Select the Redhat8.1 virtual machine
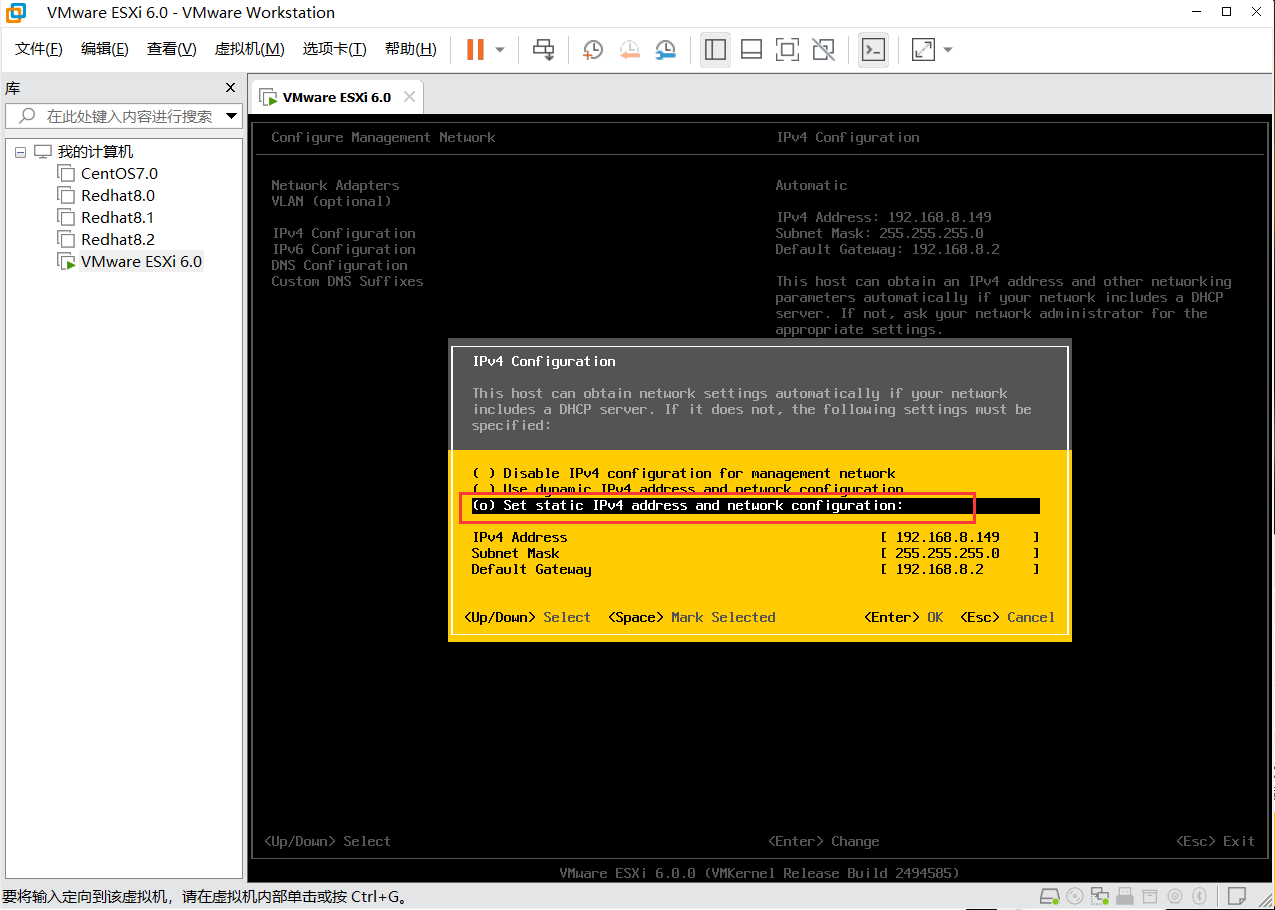This screenshot has width=1275, height=910. (x=118, y=218)
